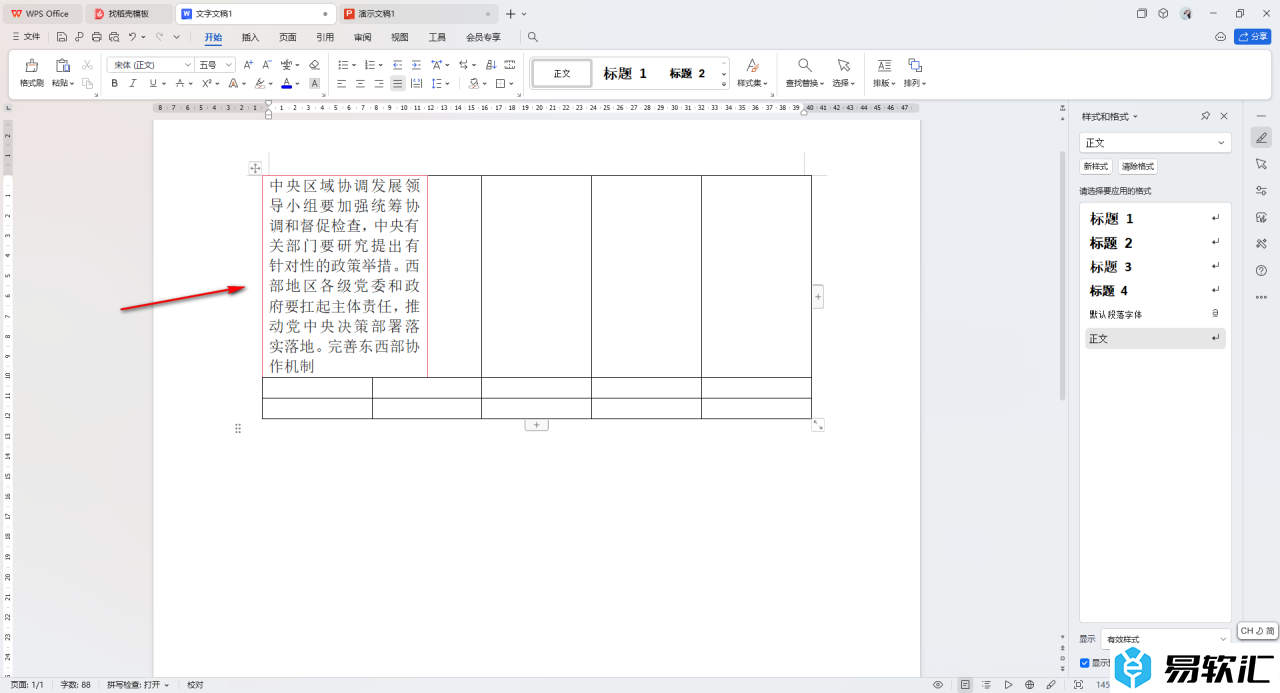Click the Format Painter (格式刷) icon

tap(31, 66)
